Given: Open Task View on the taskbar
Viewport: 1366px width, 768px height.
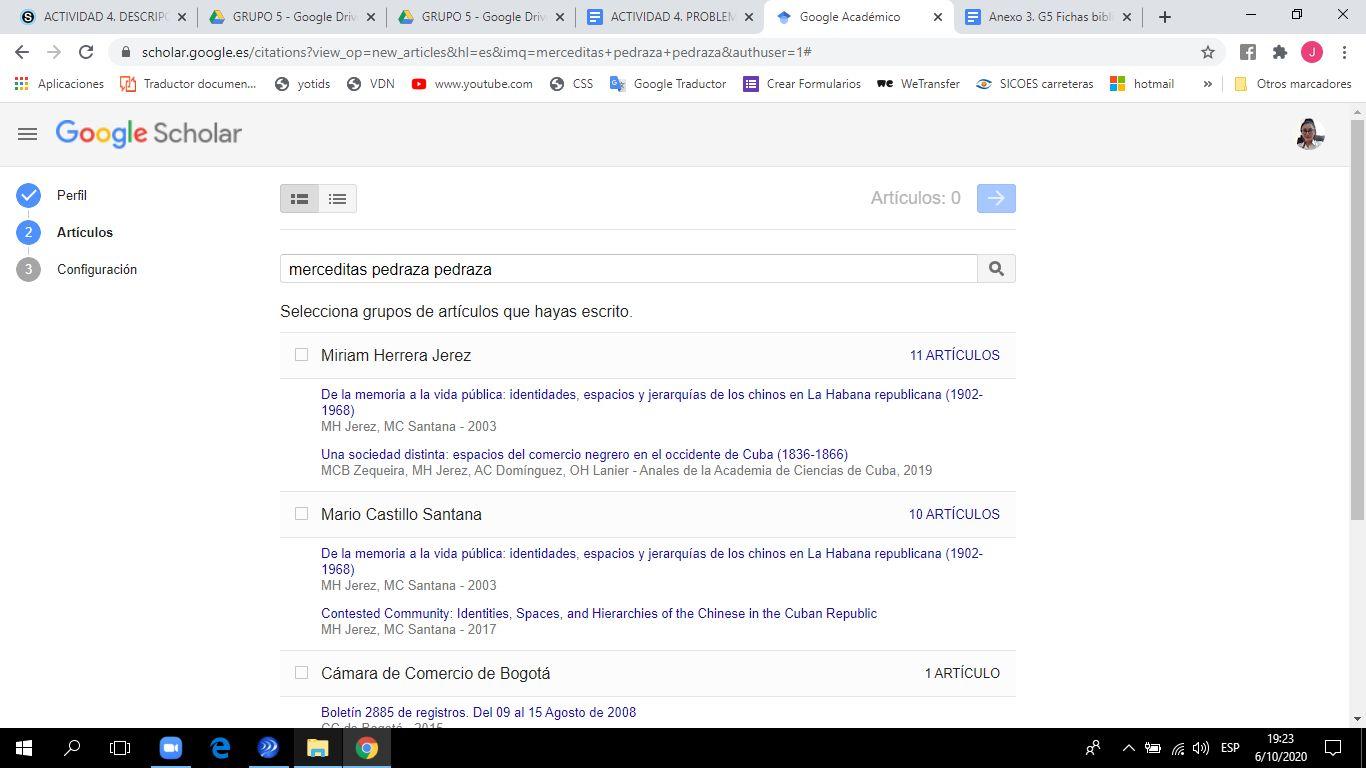Looking at the screenshot, I should (120, 747).
